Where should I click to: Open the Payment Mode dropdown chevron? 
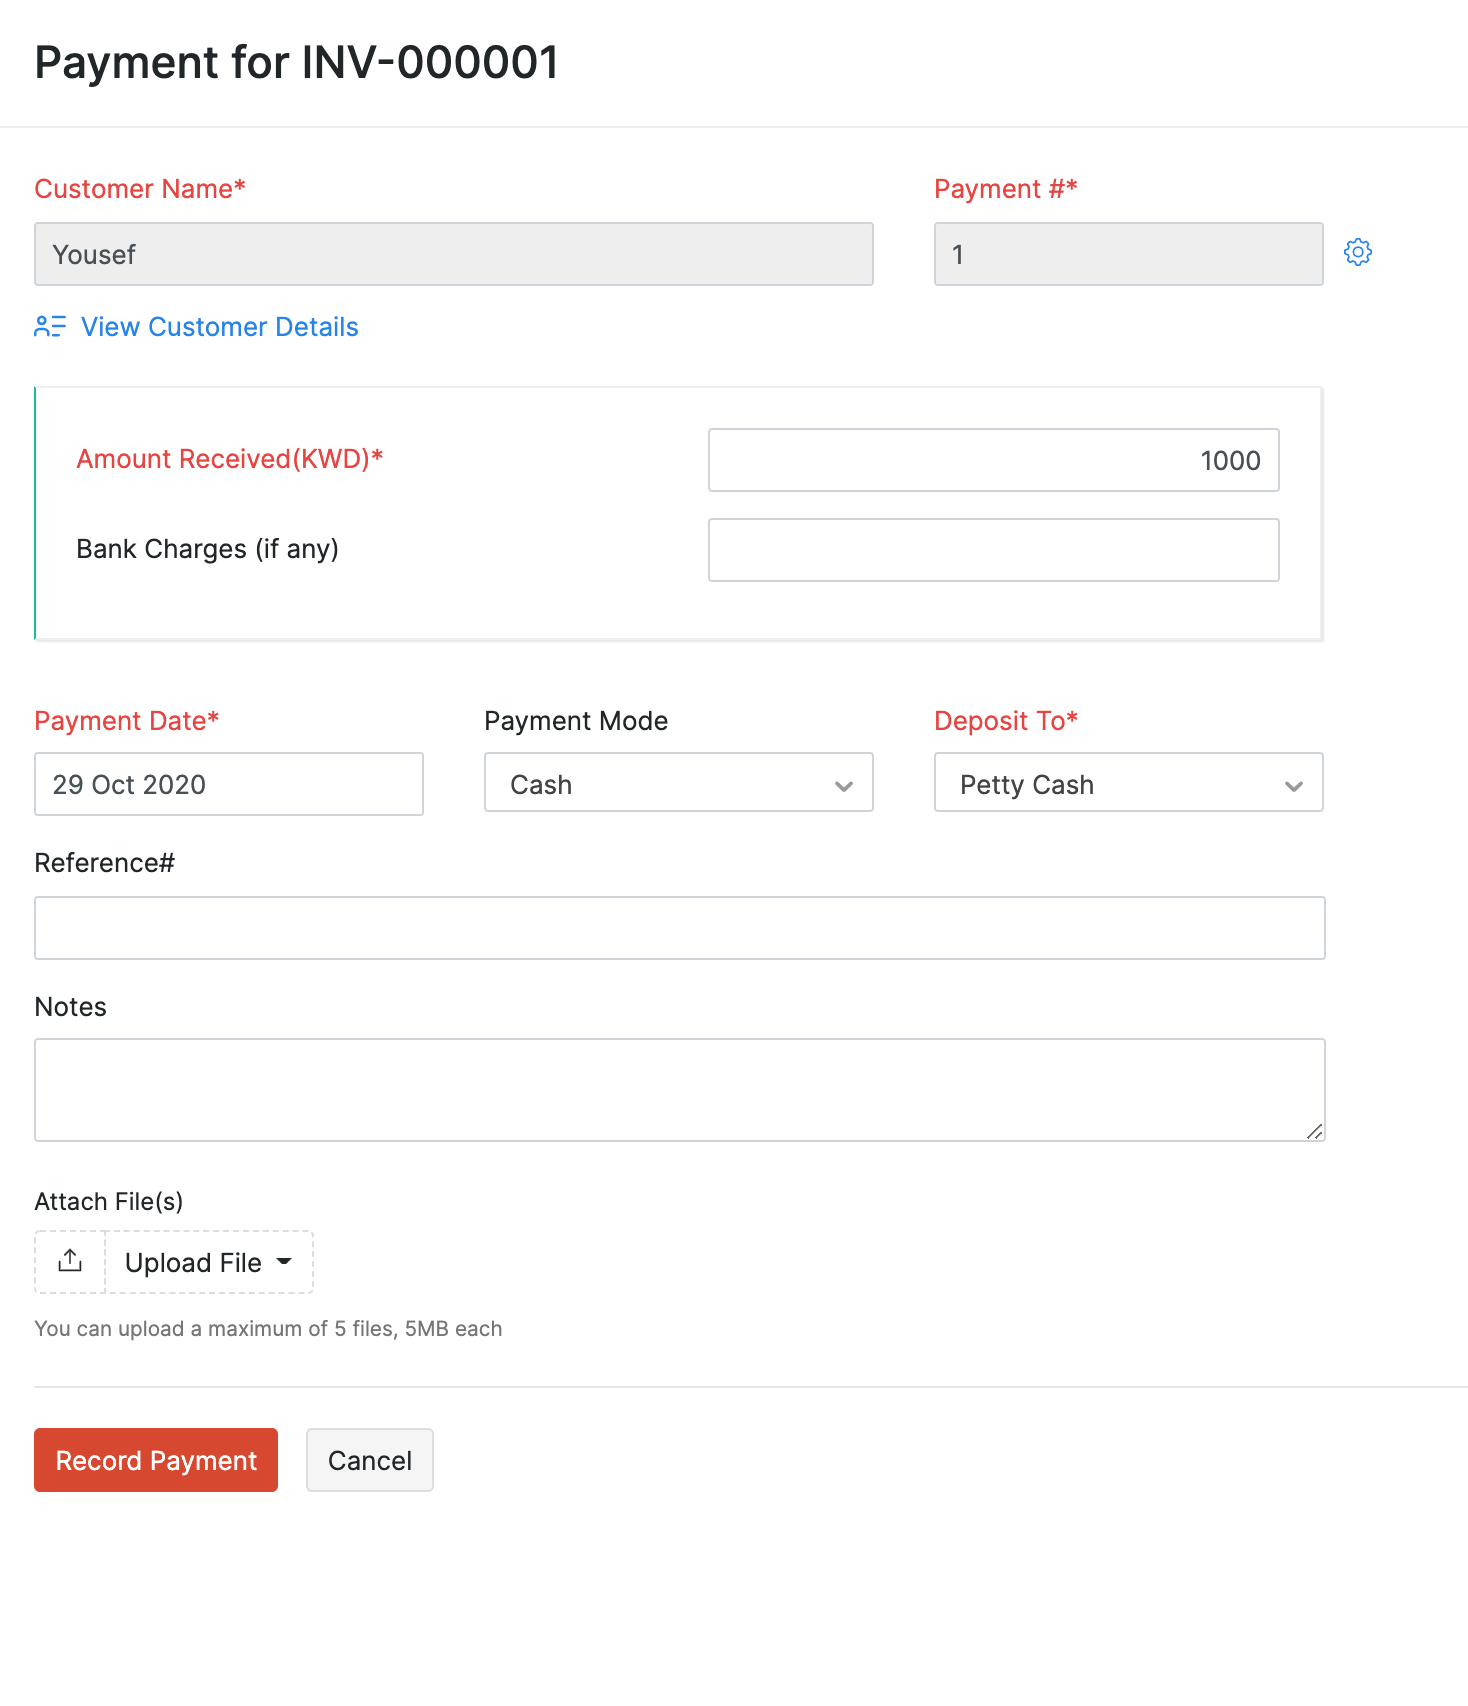pos(843,786)
